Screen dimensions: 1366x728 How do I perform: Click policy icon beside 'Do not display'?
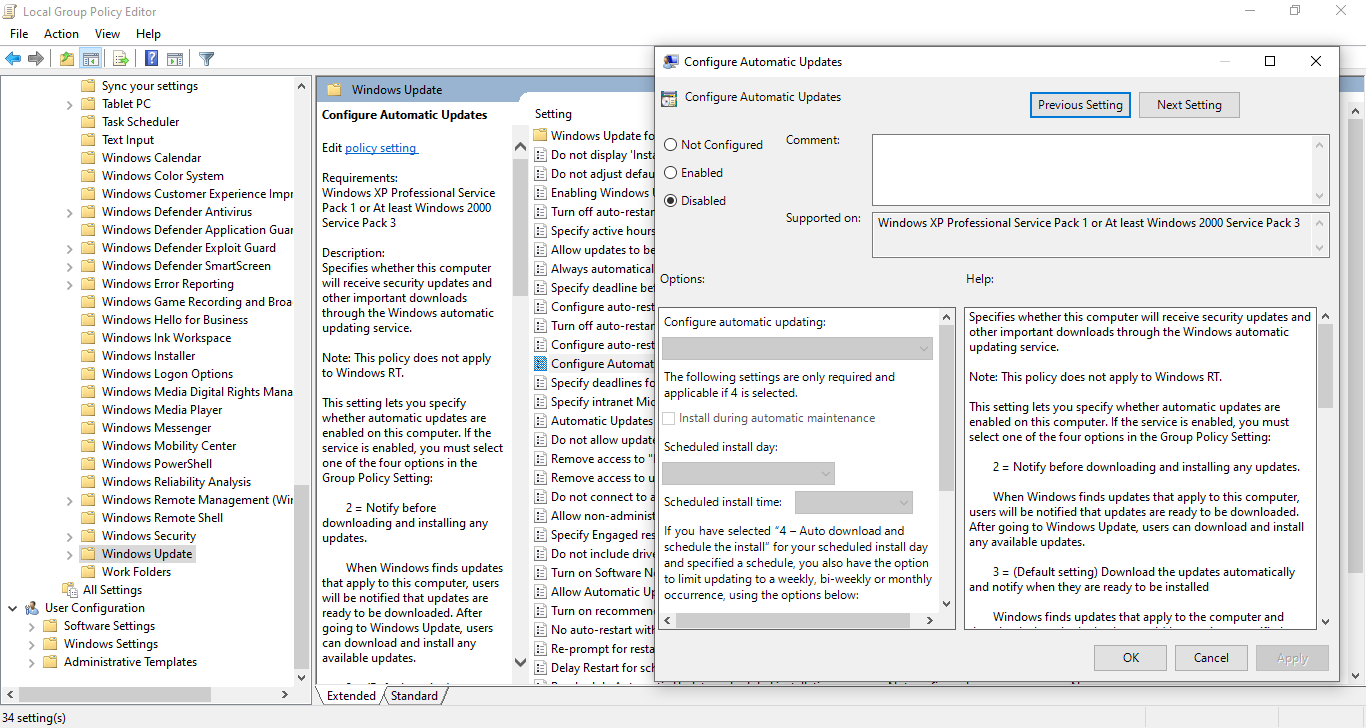[x=541, y=155]
